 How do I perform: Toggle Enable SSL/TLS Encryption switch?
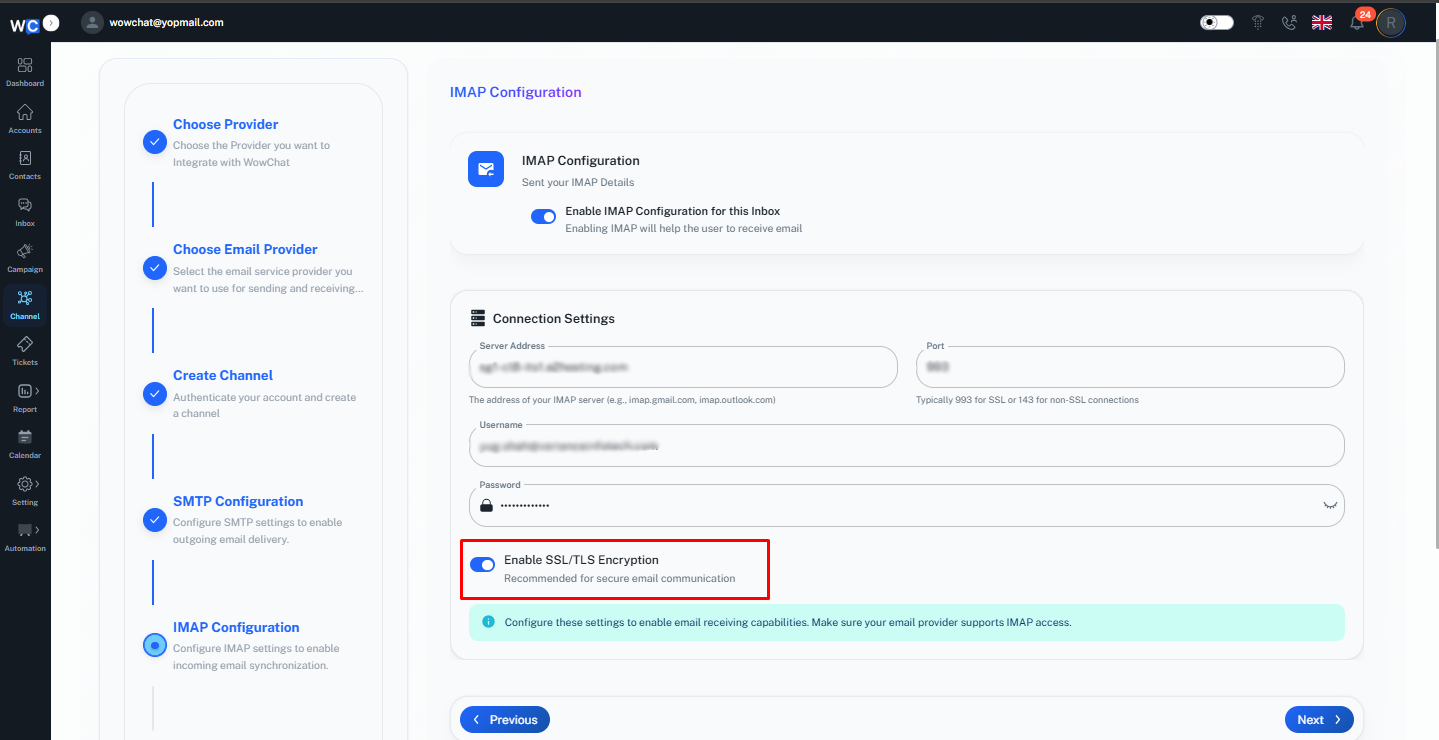[482, 565]
